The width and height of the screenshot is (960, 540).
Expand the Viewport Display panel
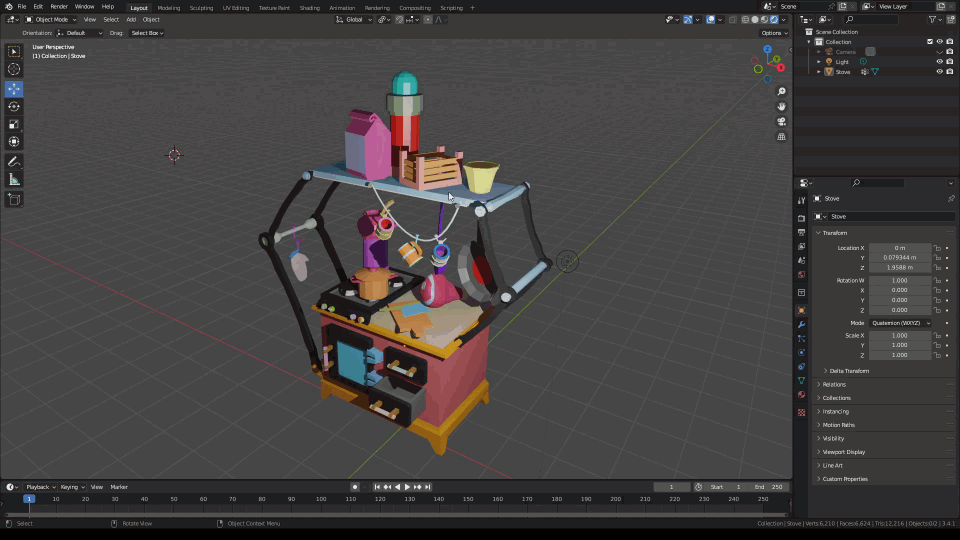[x=843, y=452]
